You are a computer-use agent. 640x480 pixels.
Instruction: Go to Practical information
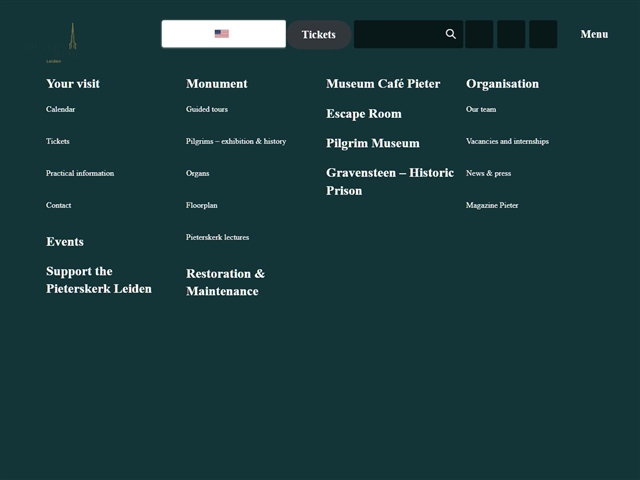click(x=80, y=173)
